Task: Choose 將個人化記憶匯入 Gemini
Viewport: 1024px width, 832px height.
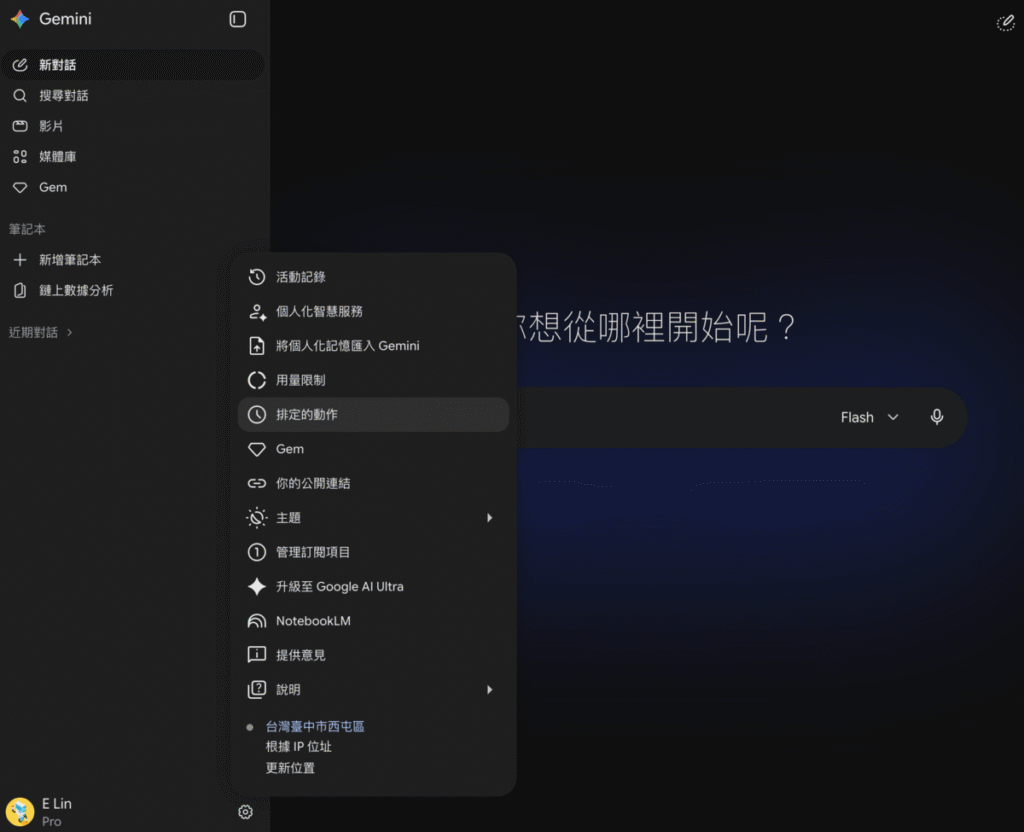Action: [x=373, y=345]
